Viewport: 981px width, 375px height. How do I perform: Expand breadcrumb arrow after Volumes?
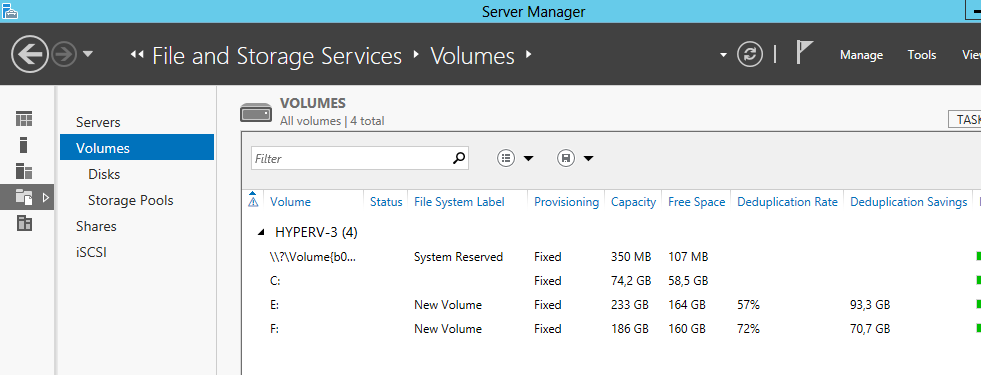[x=529, y=54]
